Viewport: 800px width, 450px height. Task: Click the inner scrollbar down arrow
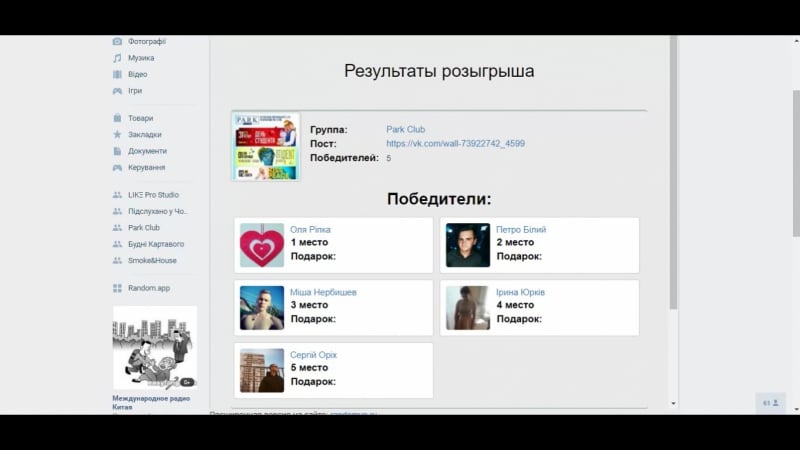coord(673,404)
